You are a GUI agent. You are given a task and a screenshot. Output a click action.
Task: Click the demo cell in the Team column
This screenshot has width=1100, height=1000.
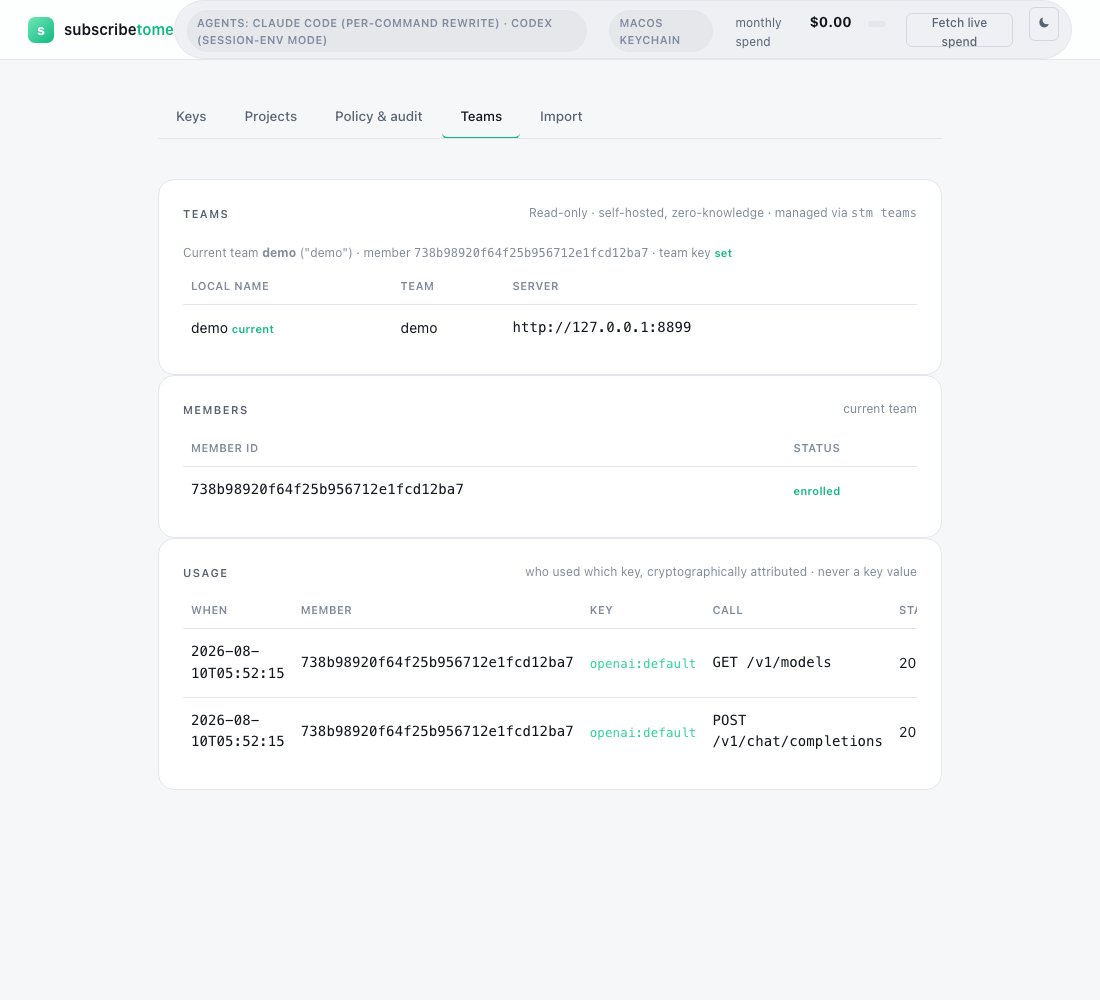(x=419, y=328)
